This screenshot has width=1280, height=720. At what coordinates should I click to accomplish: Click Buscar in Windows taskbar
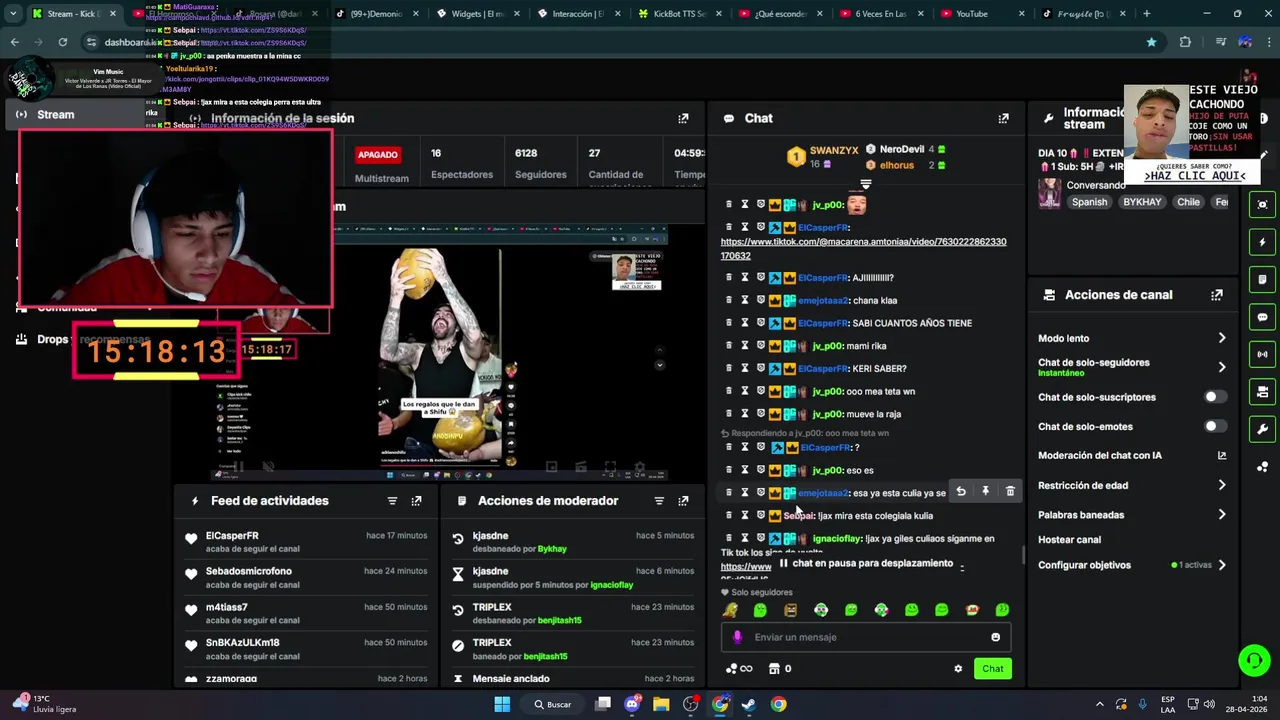click(x=552, y=704)
